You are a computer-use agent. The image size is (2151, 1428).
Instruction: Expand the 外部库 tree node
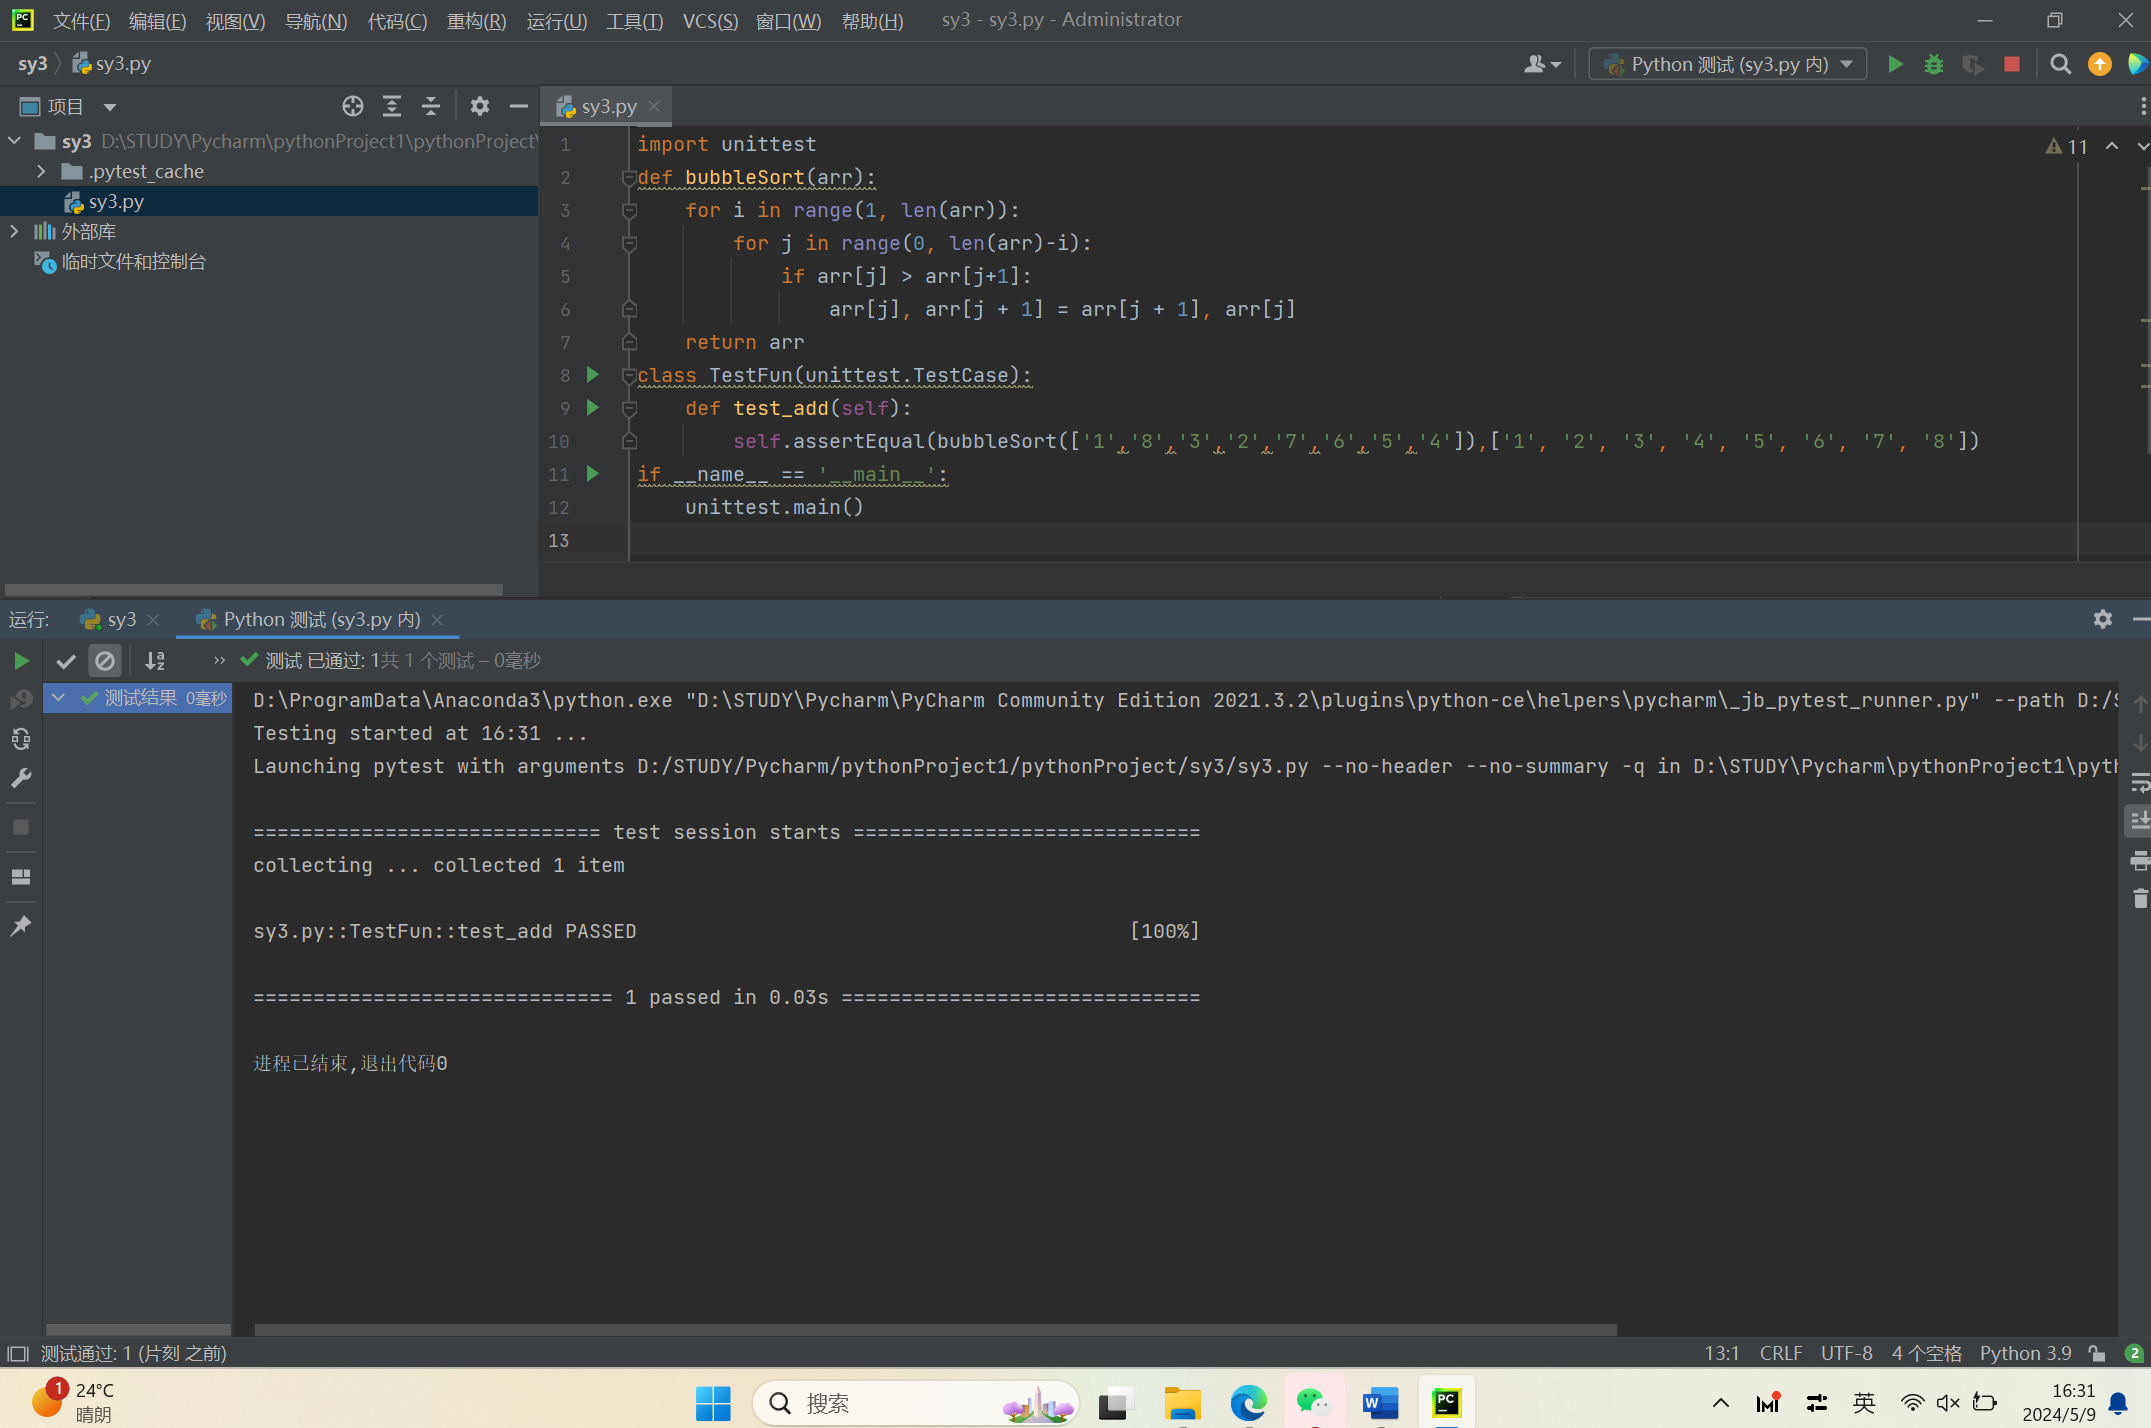(14, 231)
